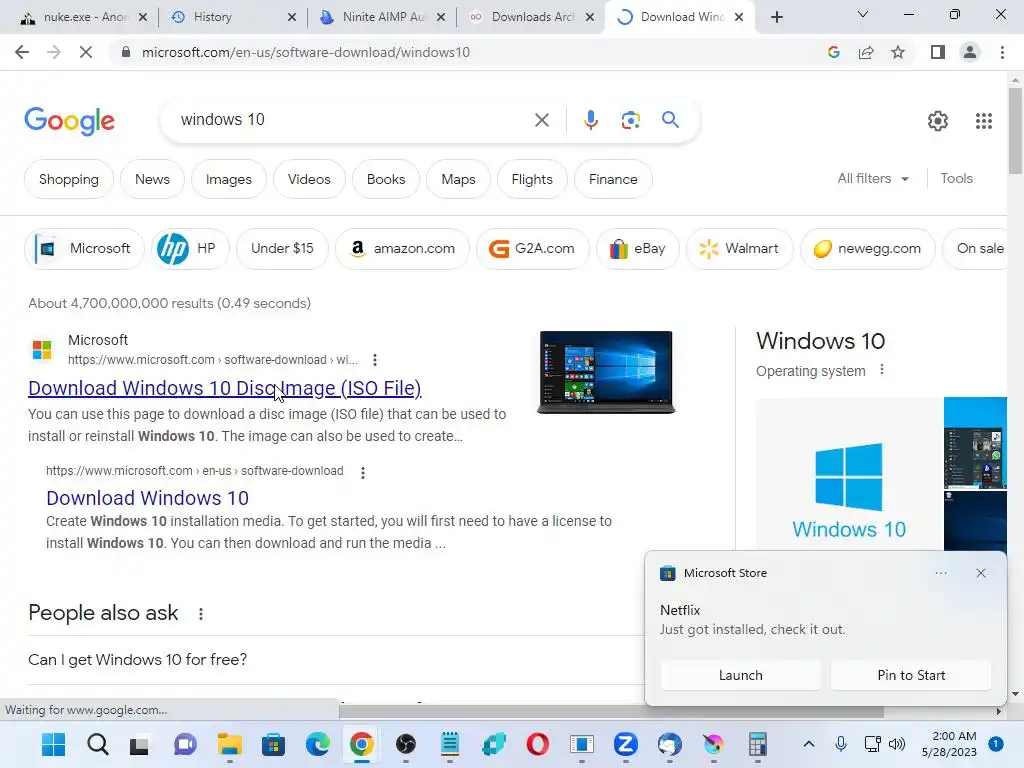This screenshot has width=1024, height=768.
Task: Expand the All filters dropdown
Action: click(872, 178)
